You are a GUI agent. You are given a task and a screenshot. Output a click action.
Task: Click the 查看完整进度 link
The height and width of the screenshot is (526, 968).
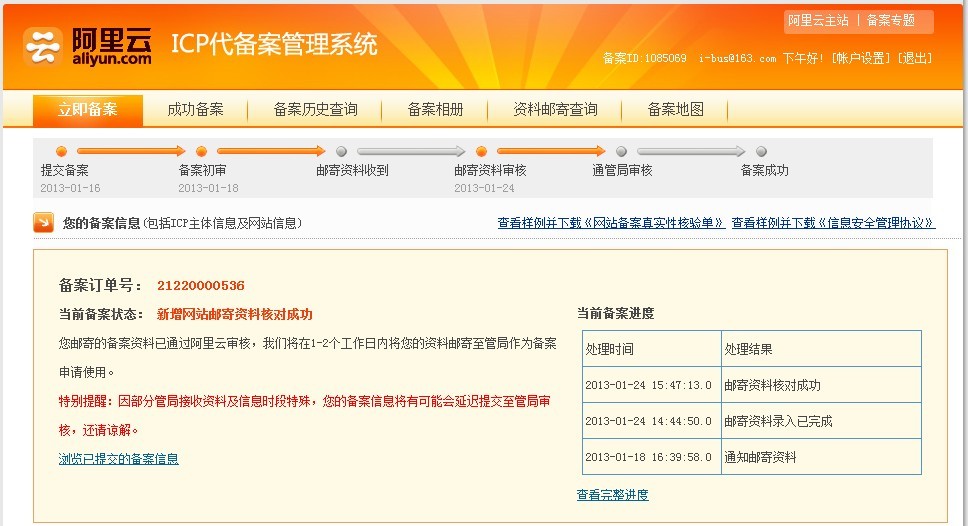[x=612, y=495]
